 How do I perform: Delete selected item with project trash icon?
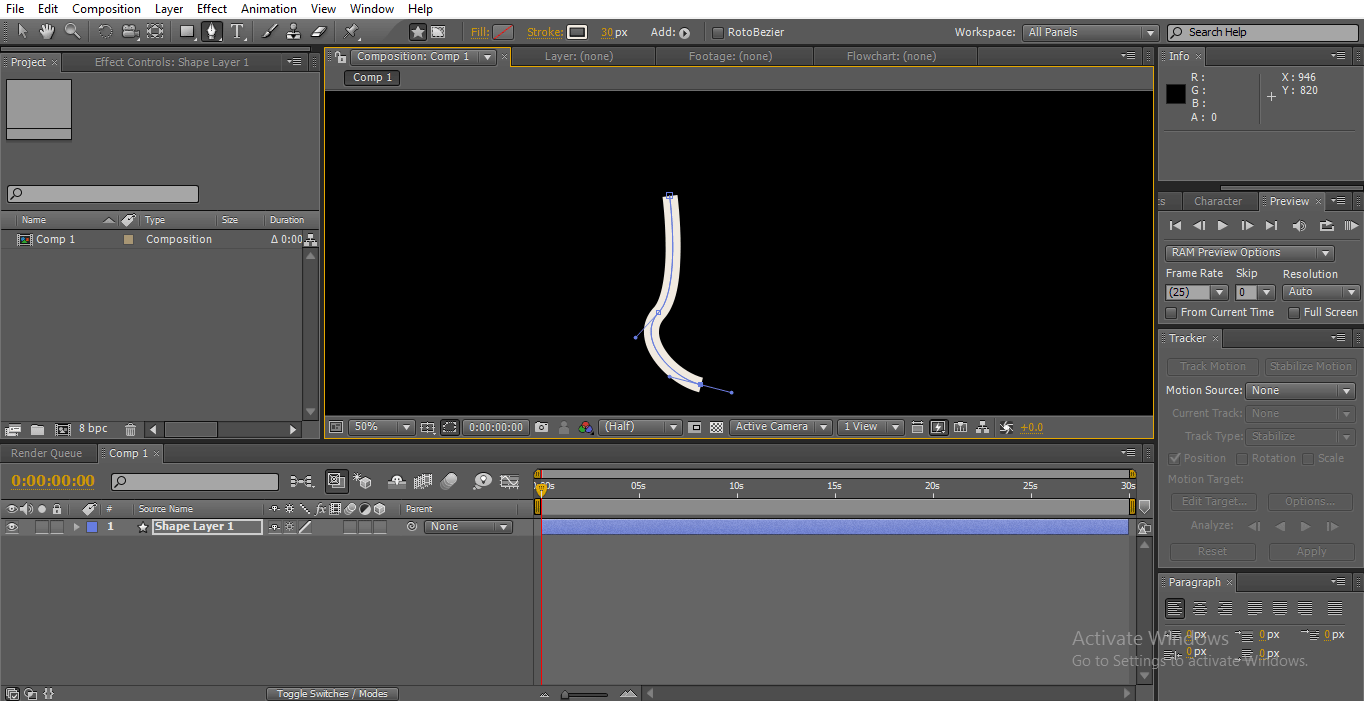130,429
